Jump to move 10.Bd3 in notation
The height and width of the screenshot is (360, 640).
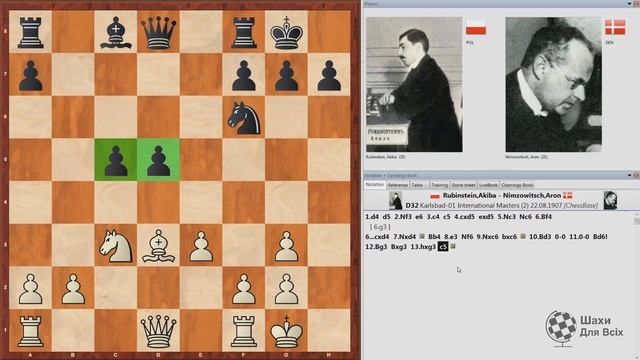pyautogui.click(x=540, y=237)
